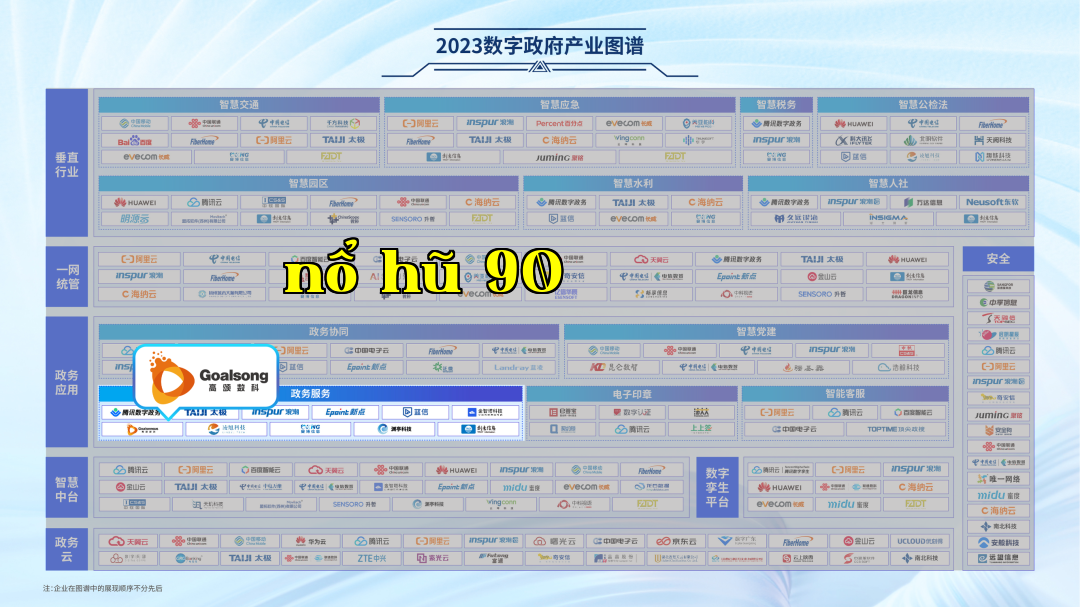Viewport: 1080px width, 607px height.
Task: Click the 上上签 logo under 电子印章
Action: click(700, 429)
